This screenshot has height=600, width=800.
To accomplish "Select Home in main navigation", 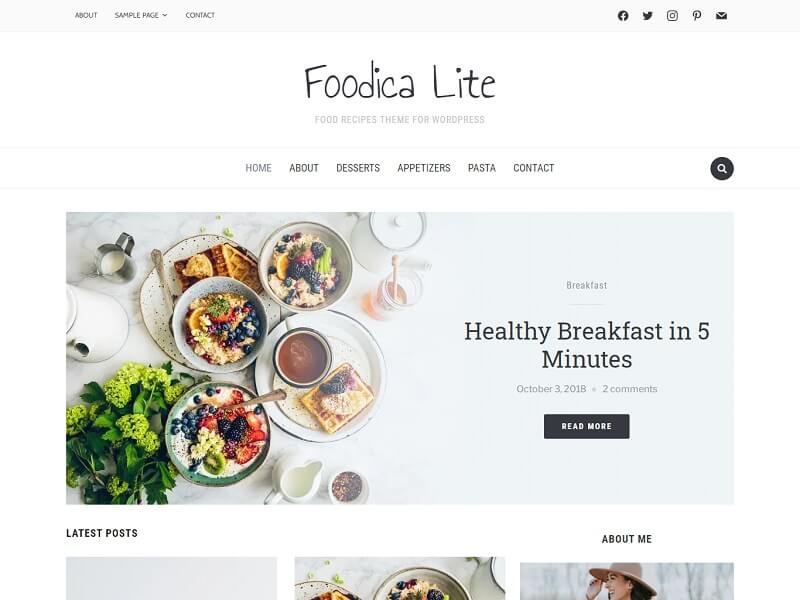I will [258, 168].
